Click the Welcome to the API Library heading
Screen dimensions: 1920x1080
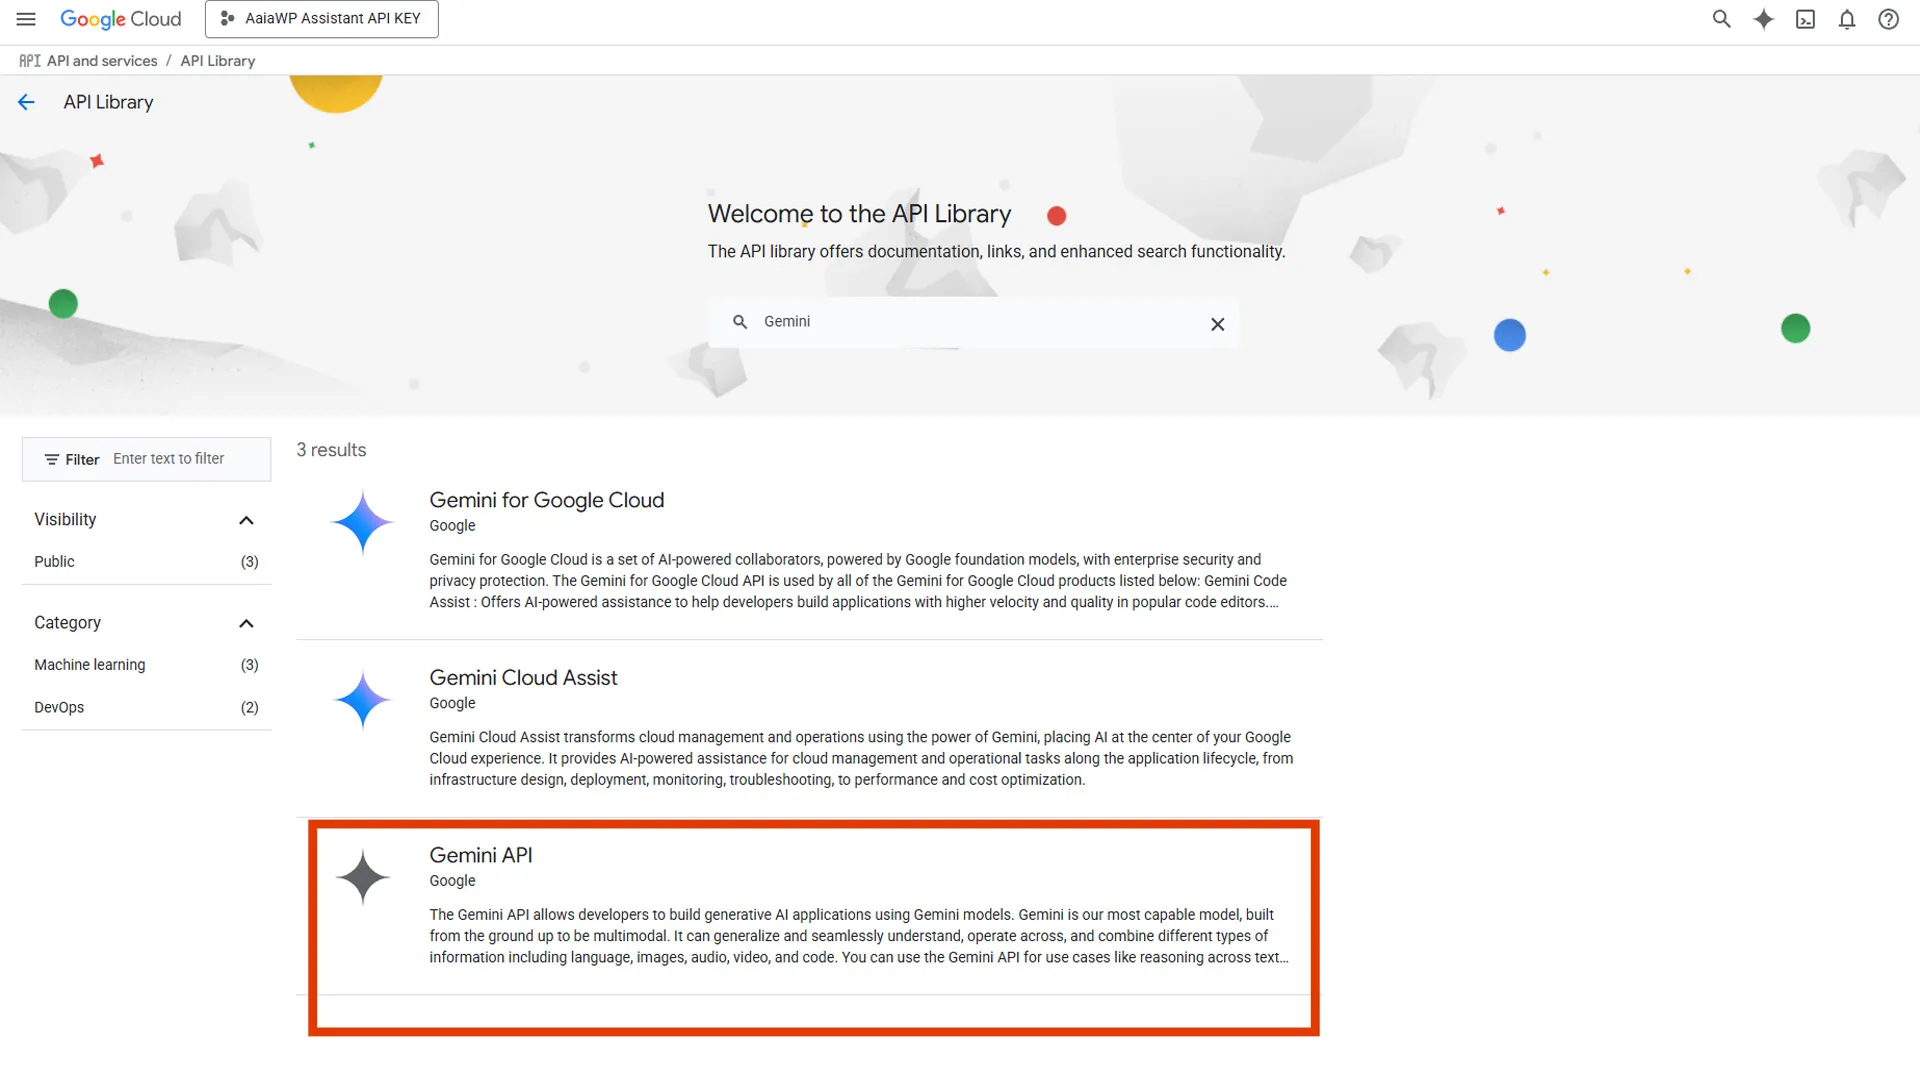coord(859,214)
